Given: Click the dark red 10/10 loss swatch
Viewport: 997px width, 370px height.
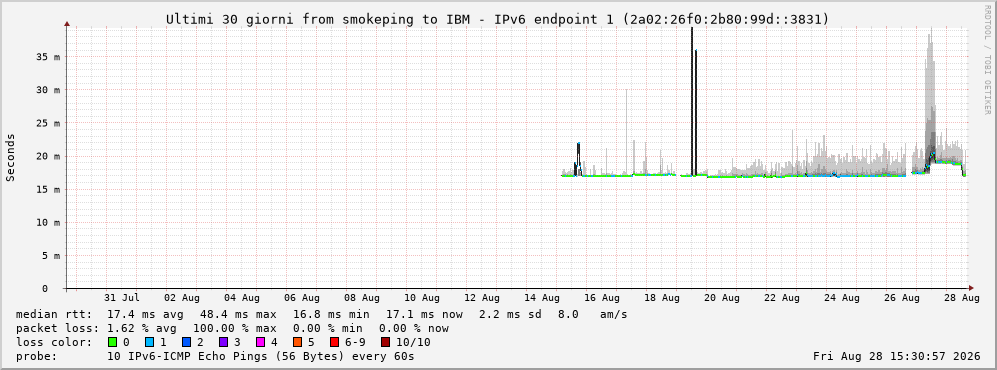Looking at the screenshot, I should 385,342.
